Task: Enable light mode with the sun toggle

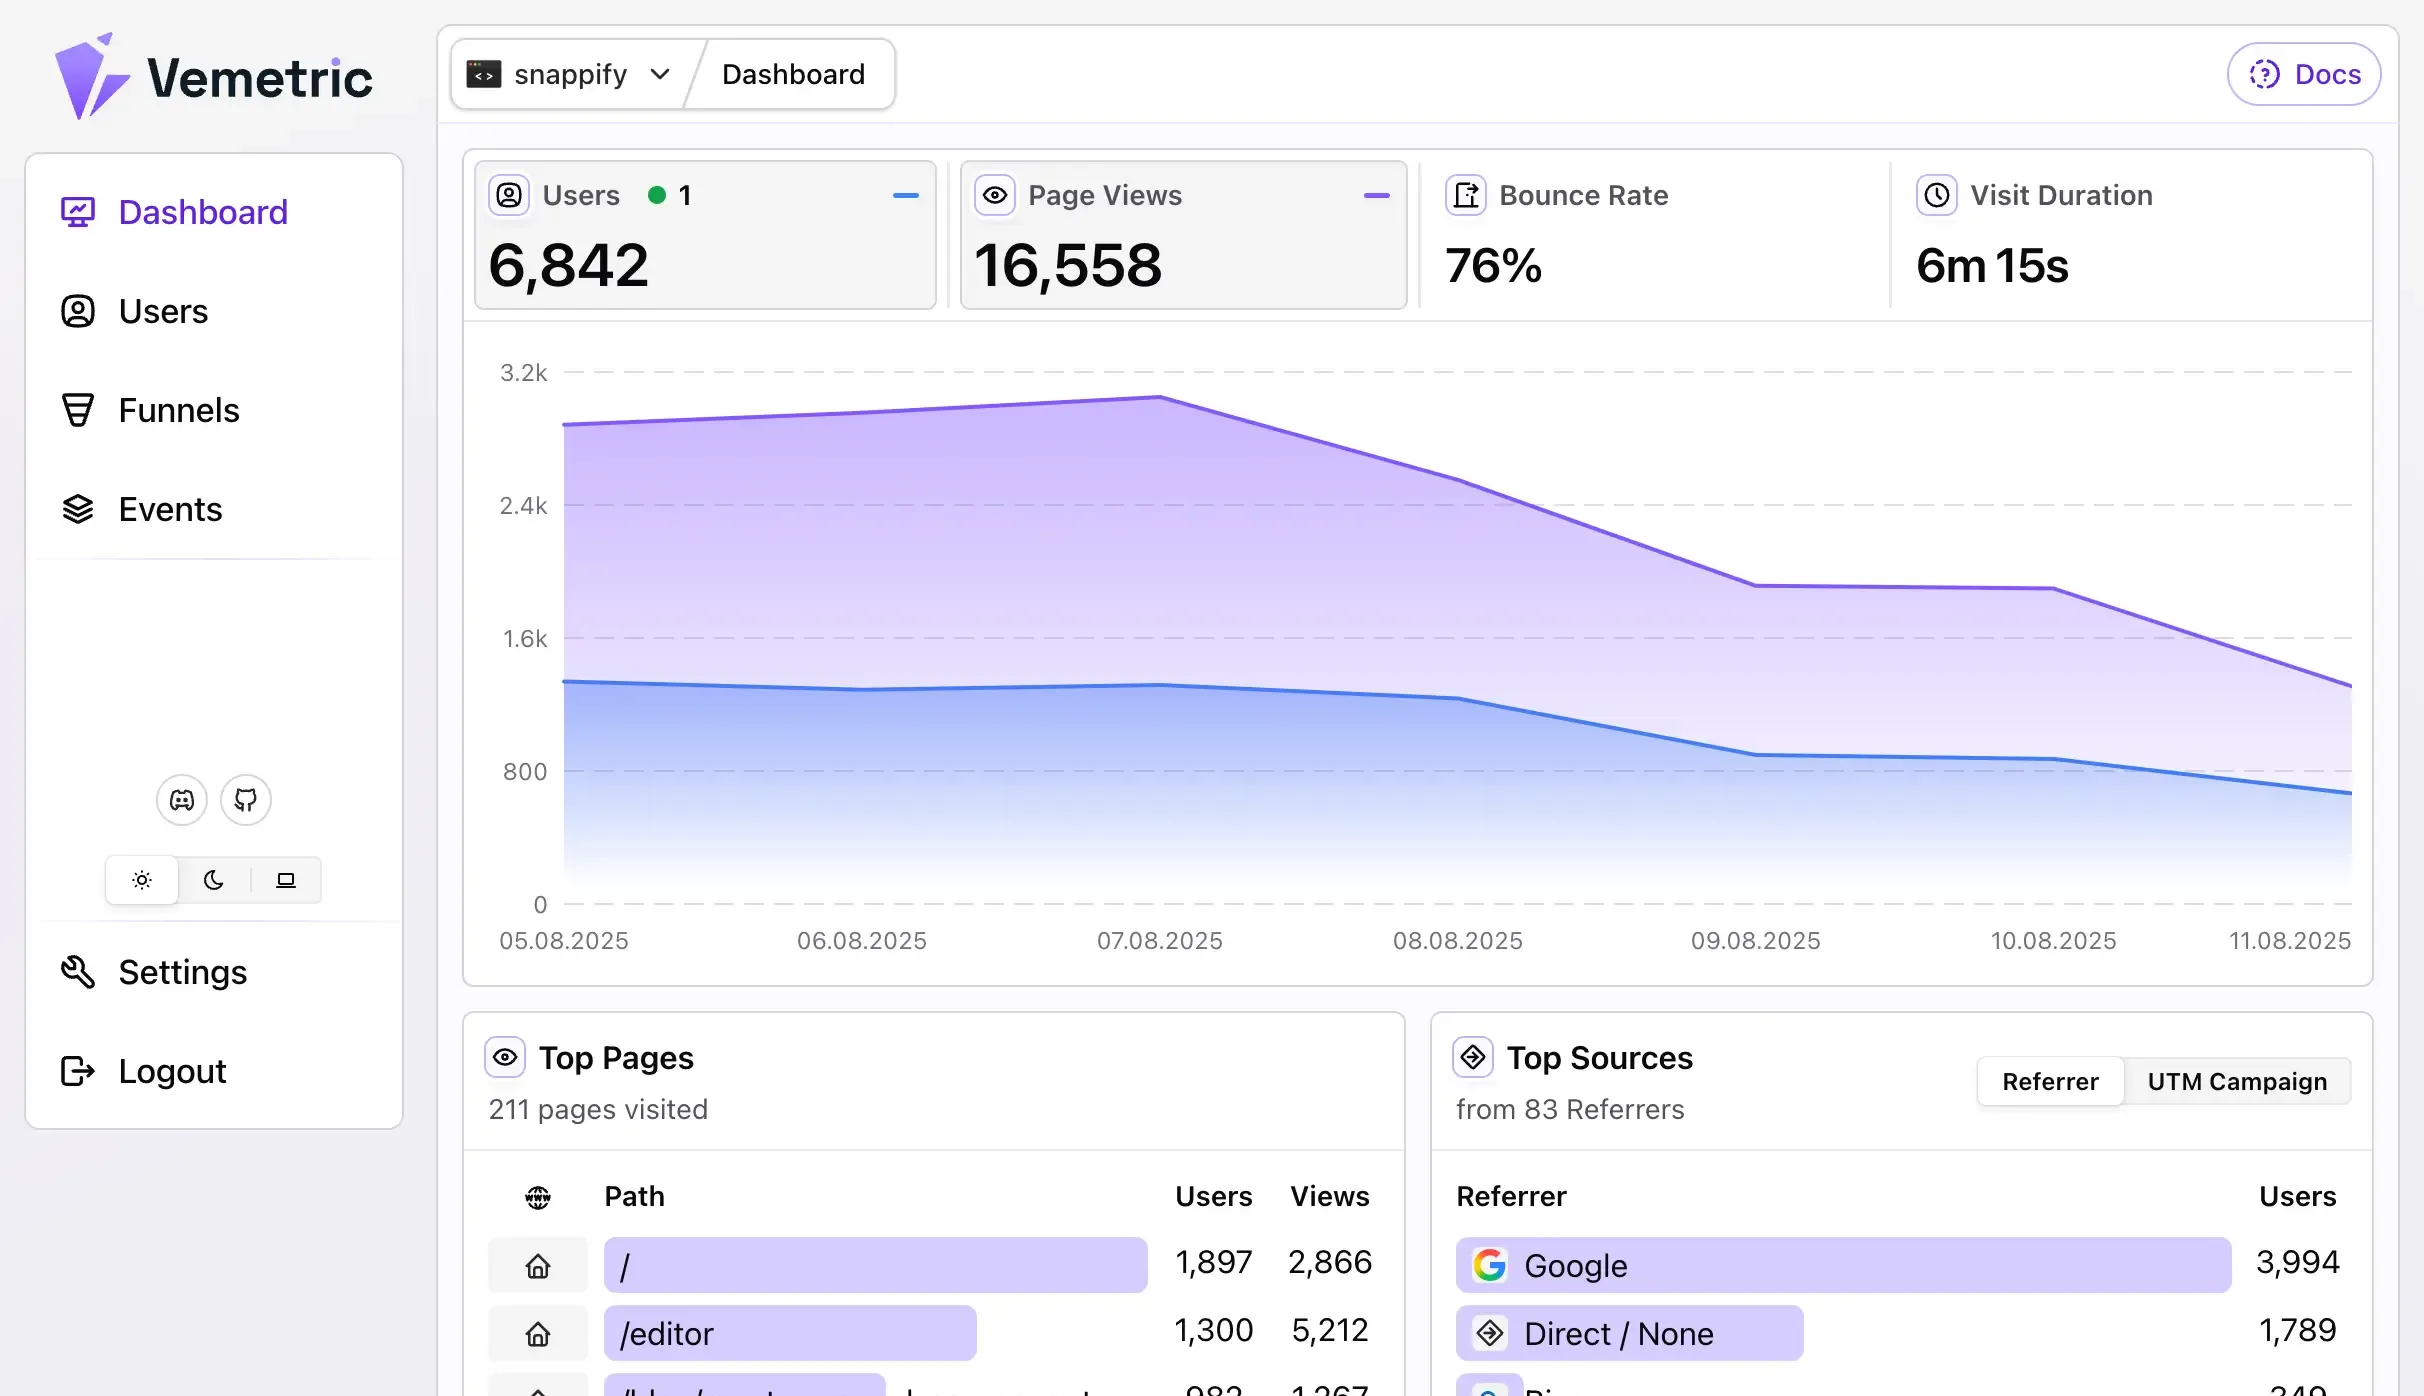Action: tap(141, 879)
